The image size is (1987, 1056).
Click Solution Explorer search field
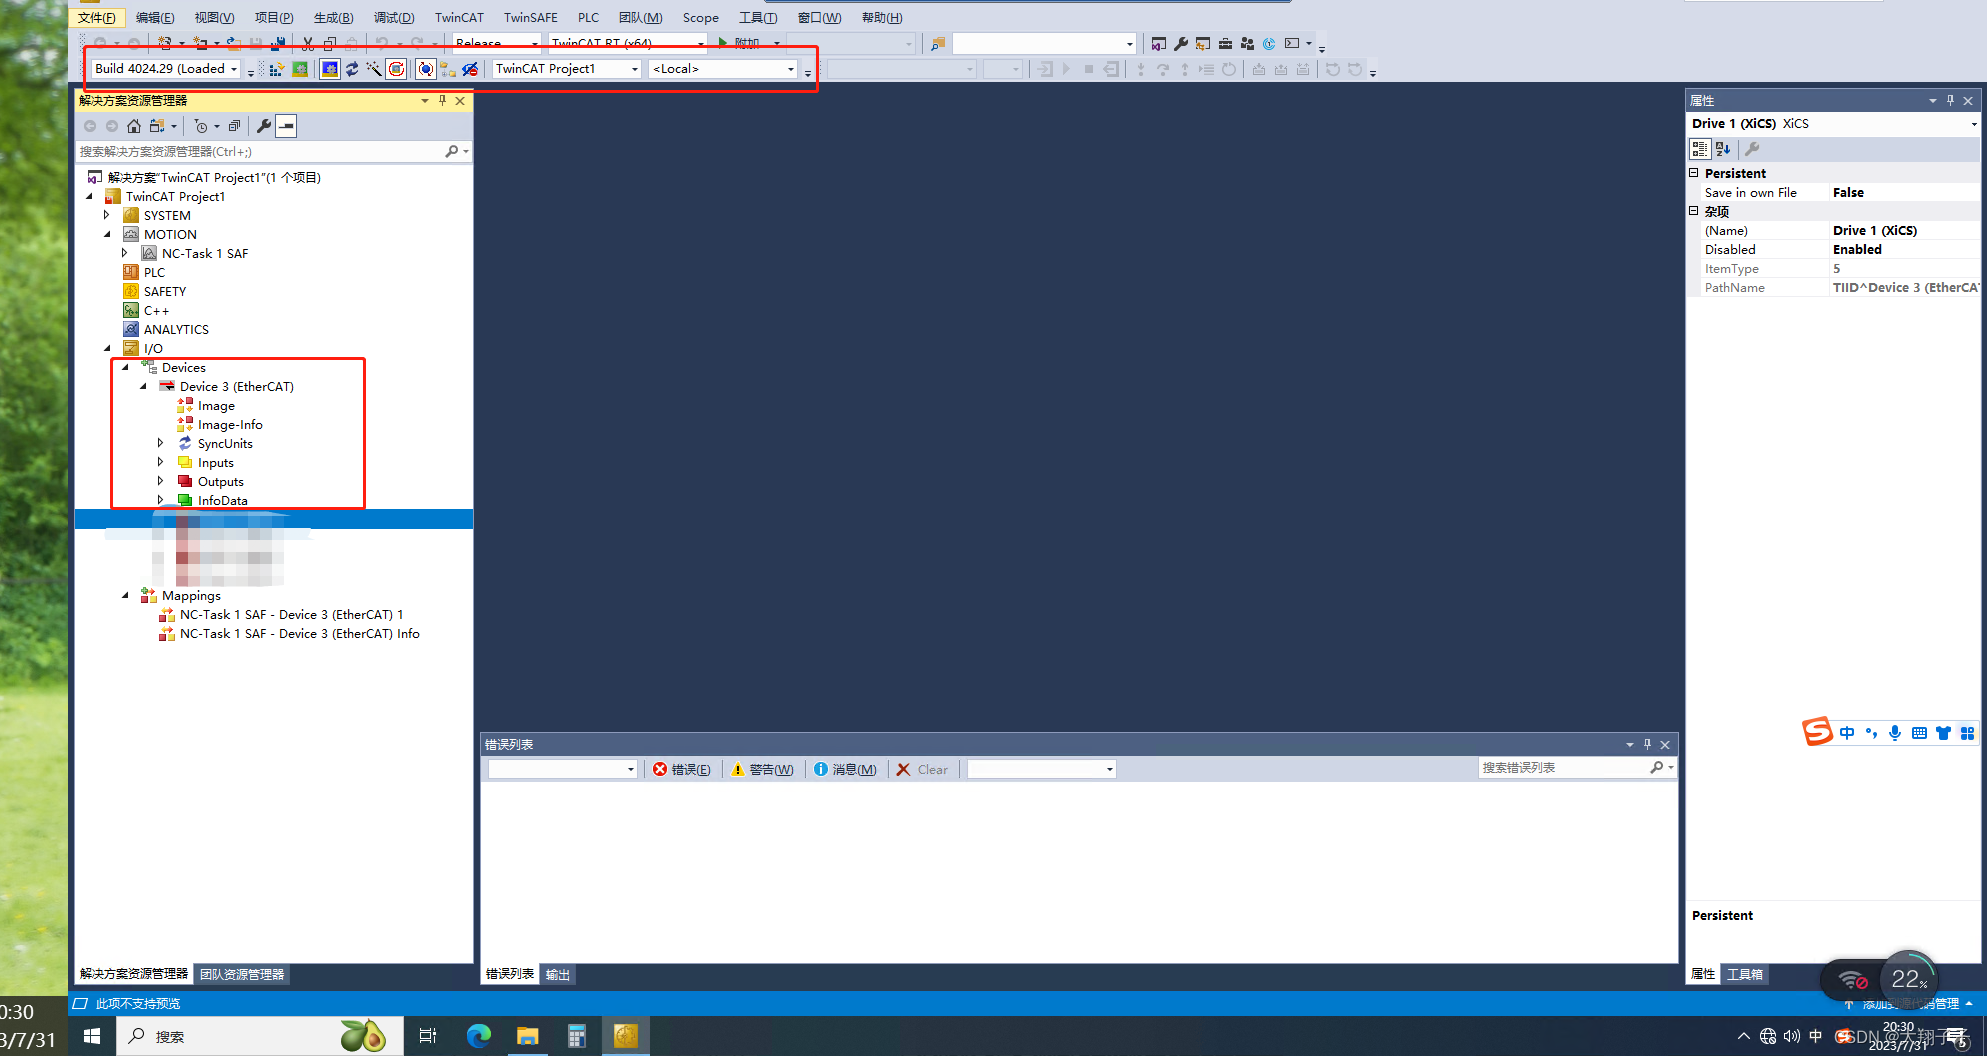260,151
